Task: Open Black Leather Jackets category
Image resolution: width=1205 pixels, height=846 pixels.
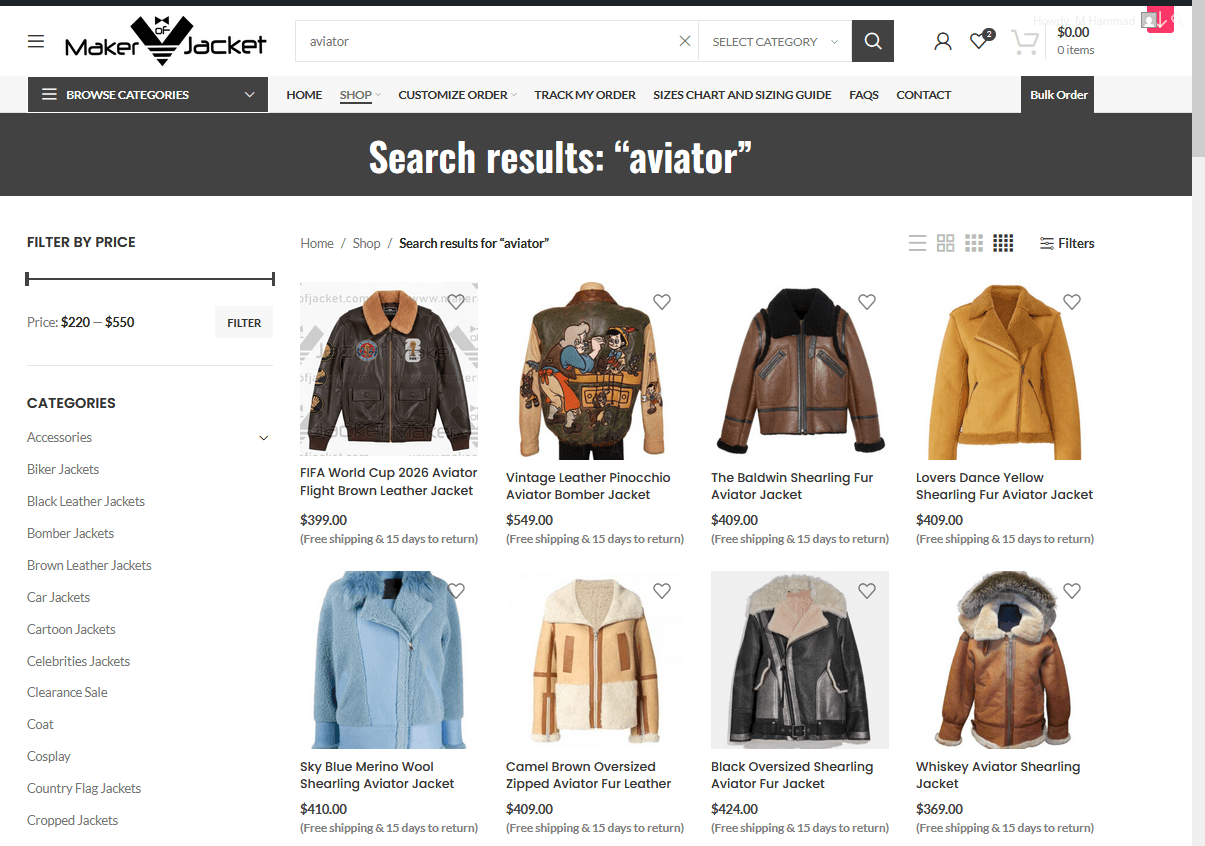Action: coord(86,501)
